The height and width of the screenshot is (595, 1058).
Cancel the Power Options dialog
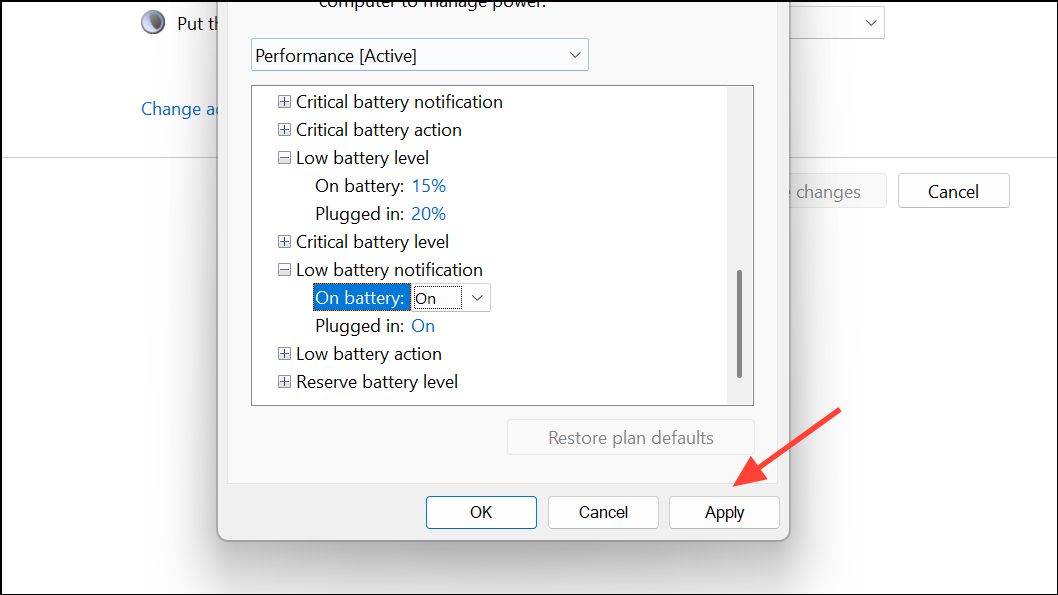(603, 513)
